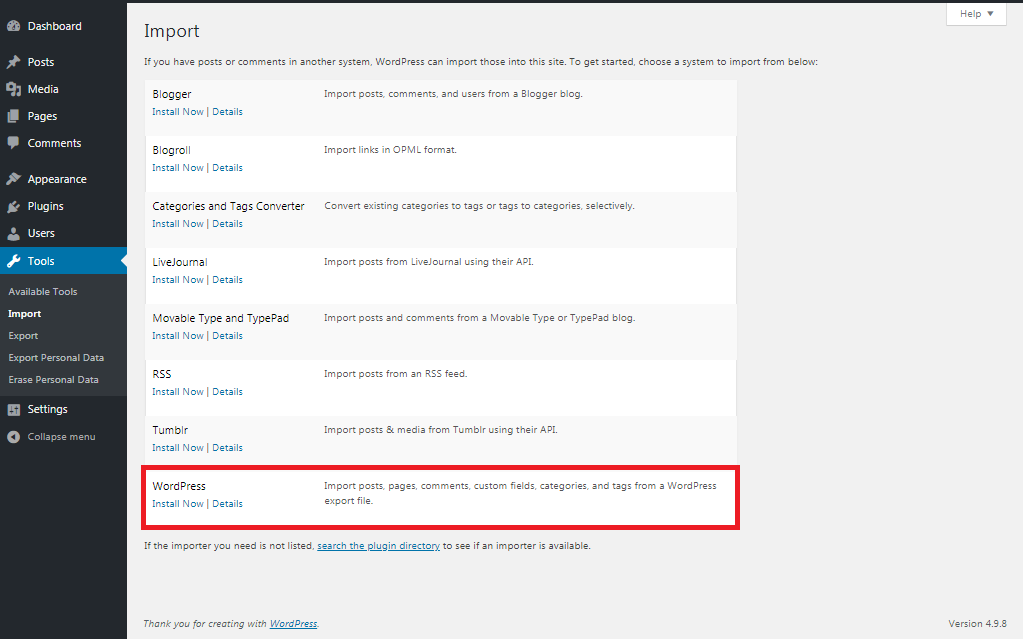The image size is (1023, 639).
Task: Install Movable Type and TypePad importer
Action: coord(177,336)
